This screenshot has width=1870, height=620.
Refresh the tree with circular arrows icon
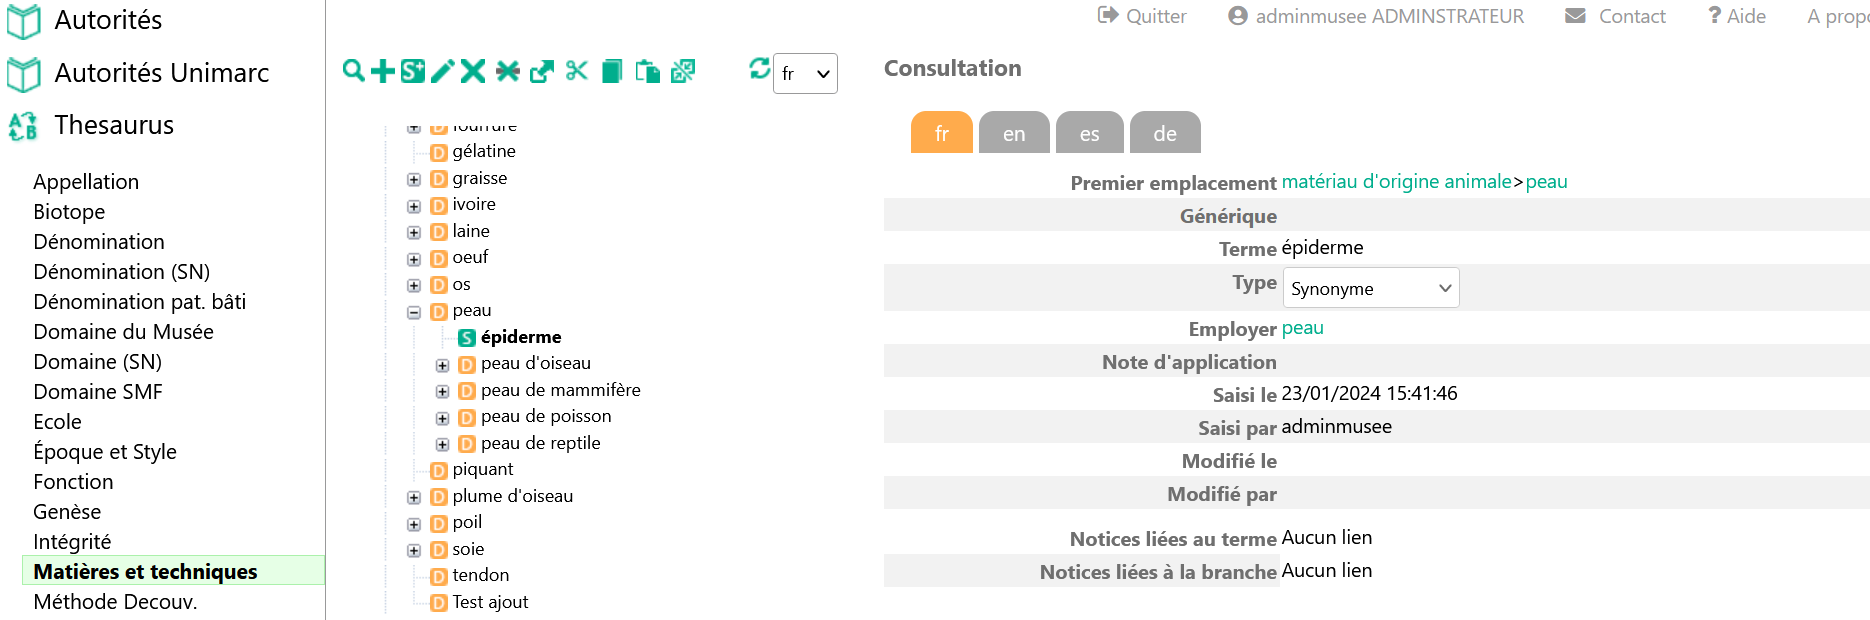point(760,68)
